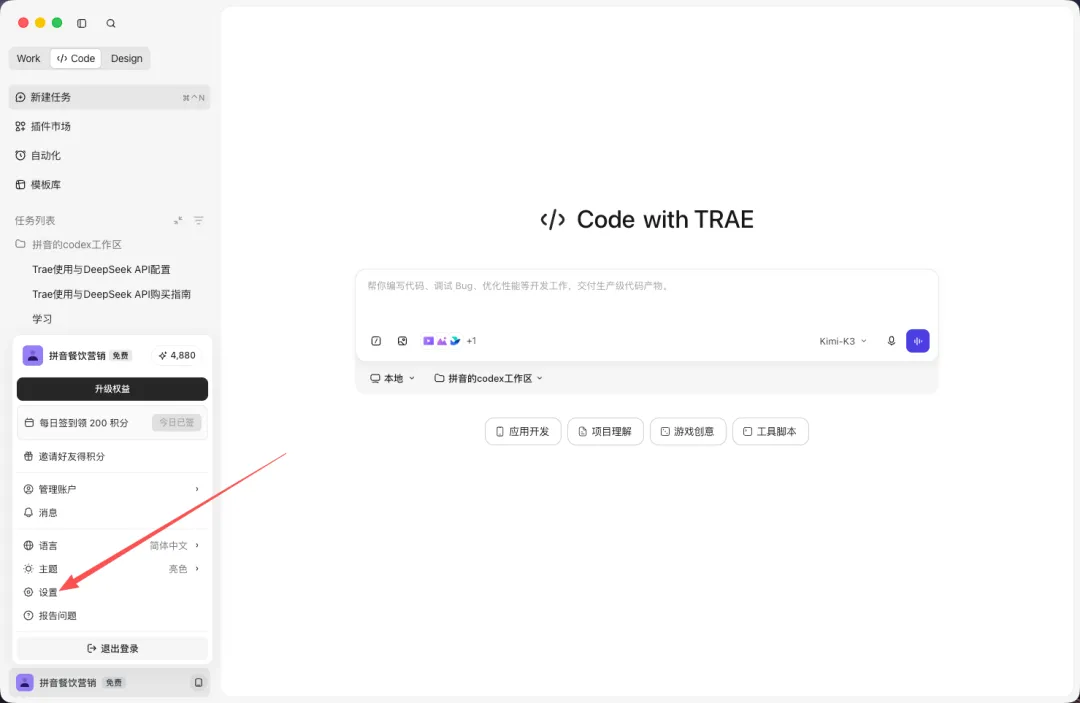Collapse all tasks icon beside 任务列表
This screenshot has height=703, width=1080.
(178, 220)
